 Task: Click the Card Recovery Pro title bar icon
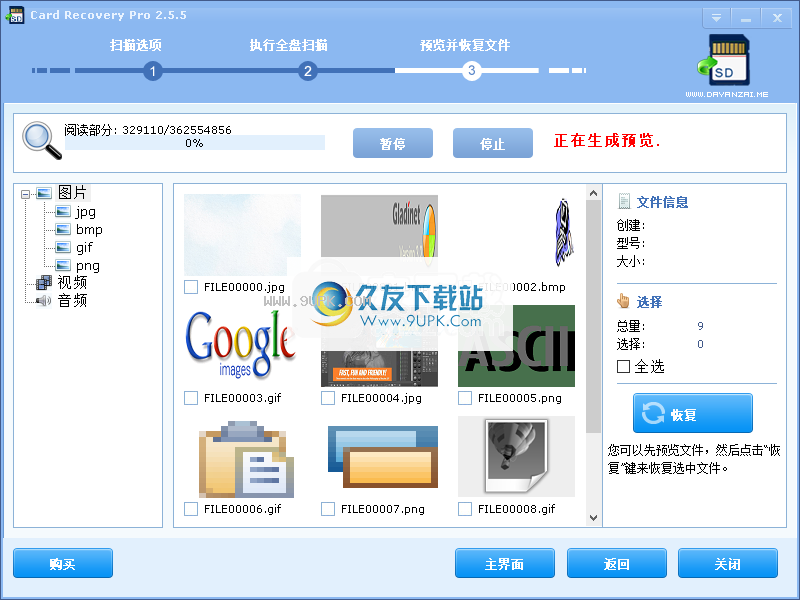pos(15,15)
